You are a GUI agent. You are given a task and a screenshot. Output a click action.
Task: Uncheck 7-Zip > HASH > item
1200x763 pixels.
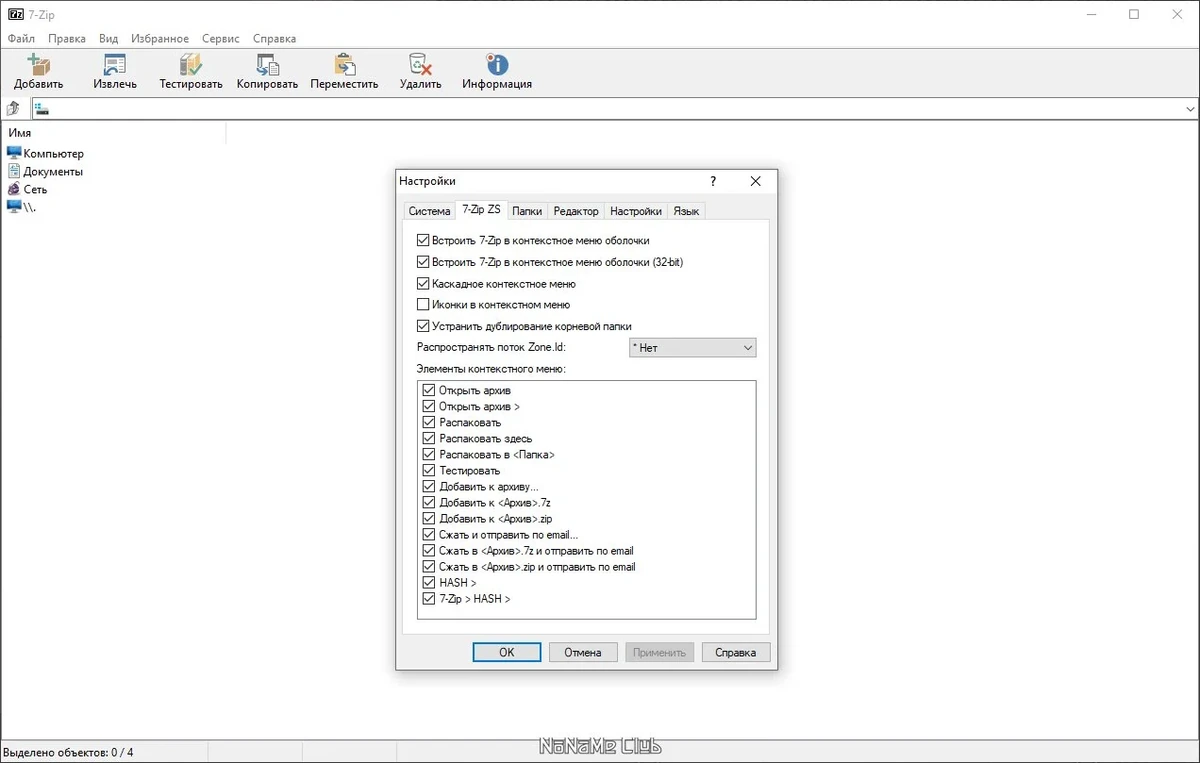[429, 599]
